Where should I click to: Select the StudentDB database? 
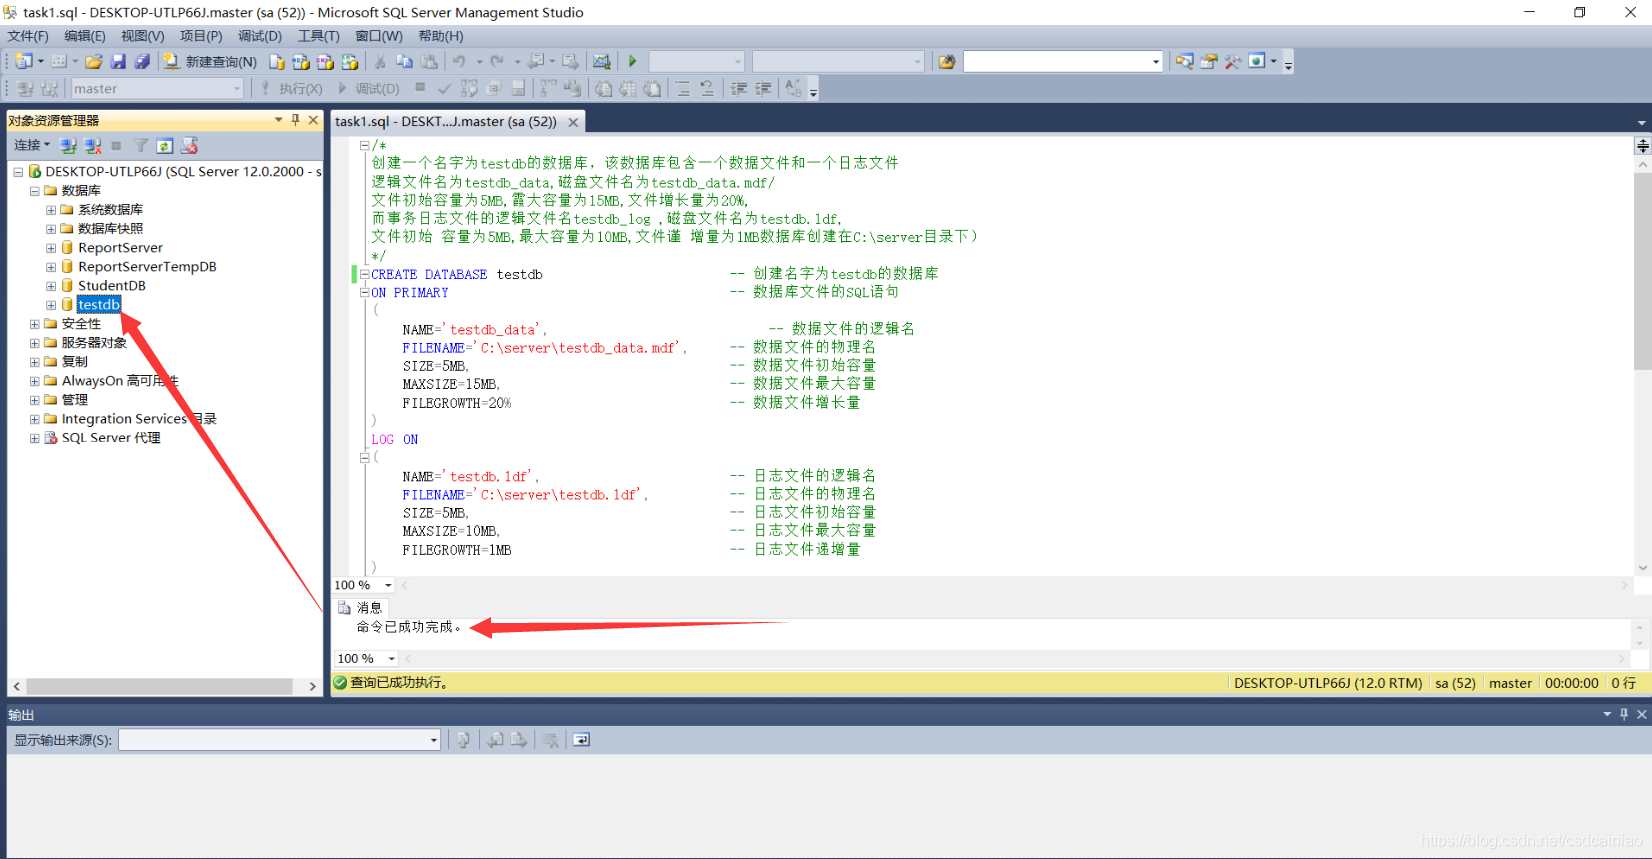point(111,286)
